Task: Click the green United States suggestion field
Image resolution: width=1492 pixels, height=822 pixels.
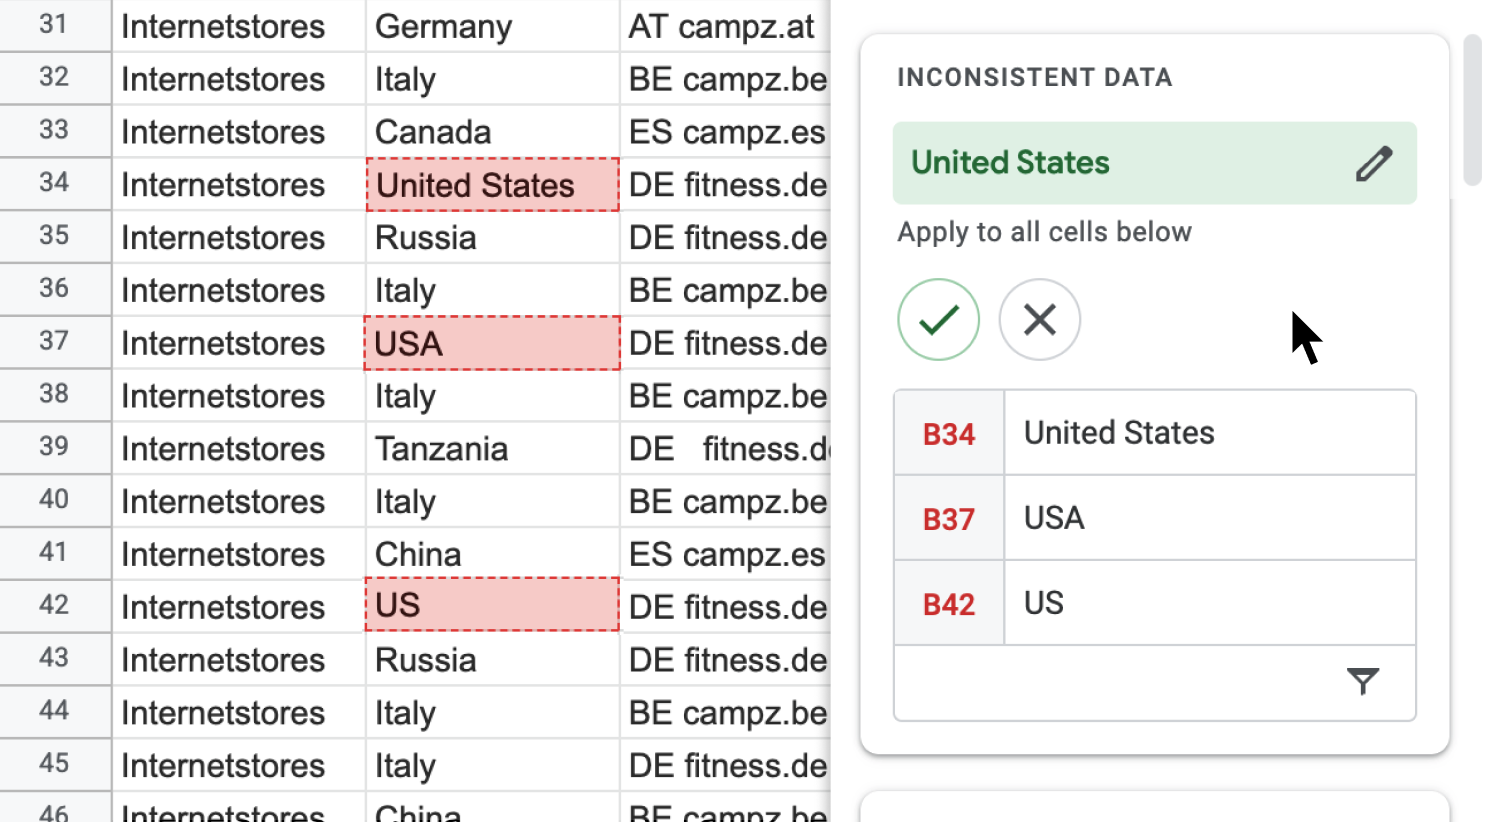Action: tap(1155, 163)
